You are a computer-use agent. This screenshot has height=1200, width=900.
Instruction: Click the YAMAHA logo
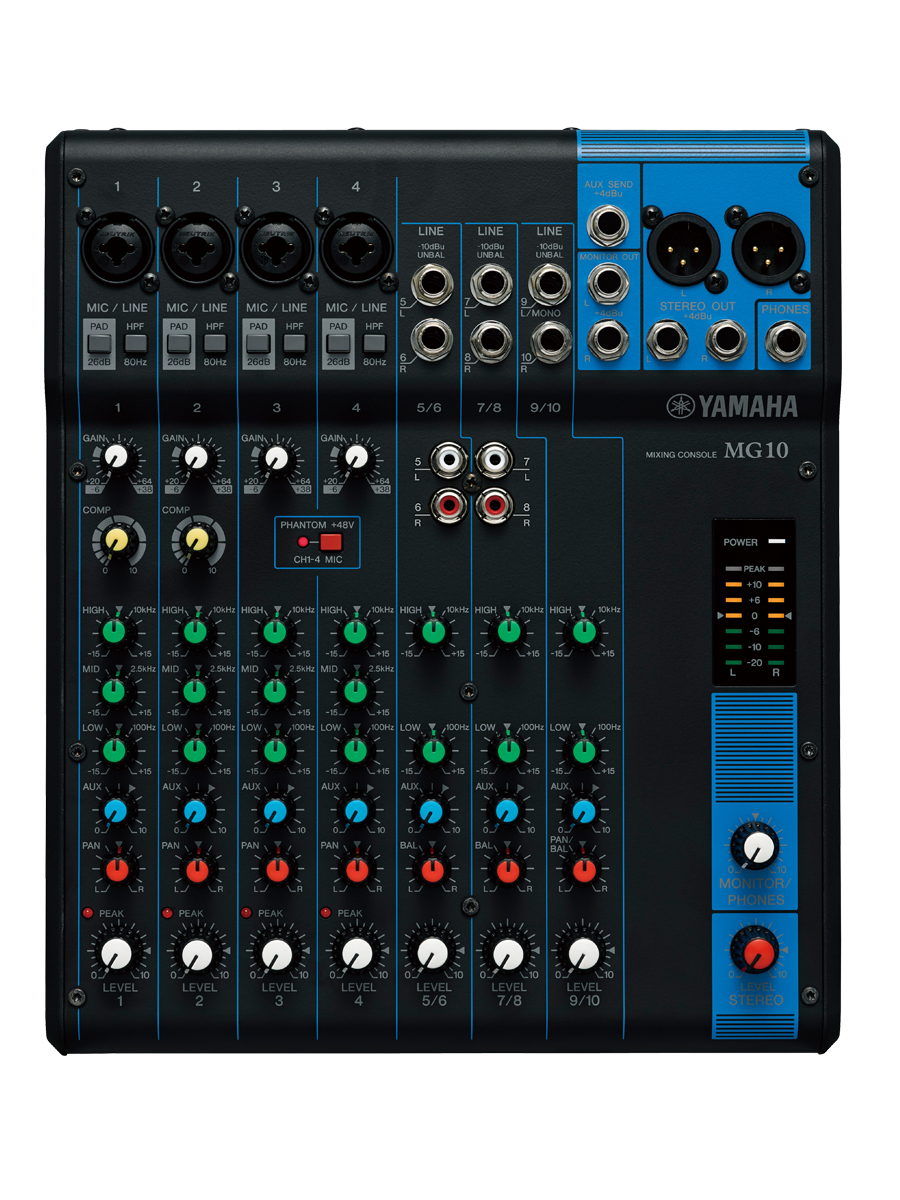point(732,406)
